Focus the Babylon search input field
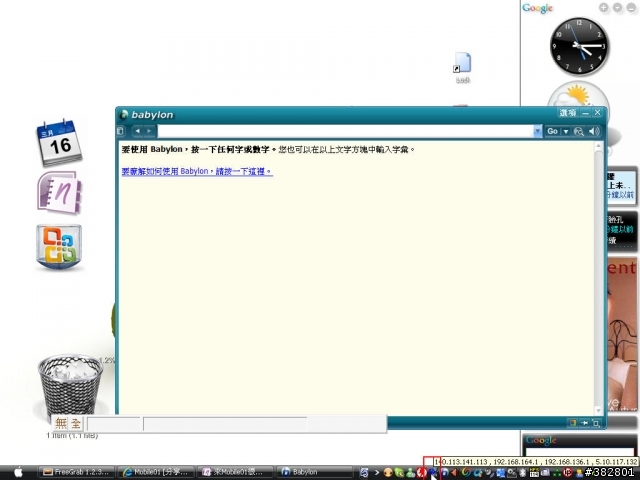The width and height of the screenshot is (640, 480). (x=345, y=131)
